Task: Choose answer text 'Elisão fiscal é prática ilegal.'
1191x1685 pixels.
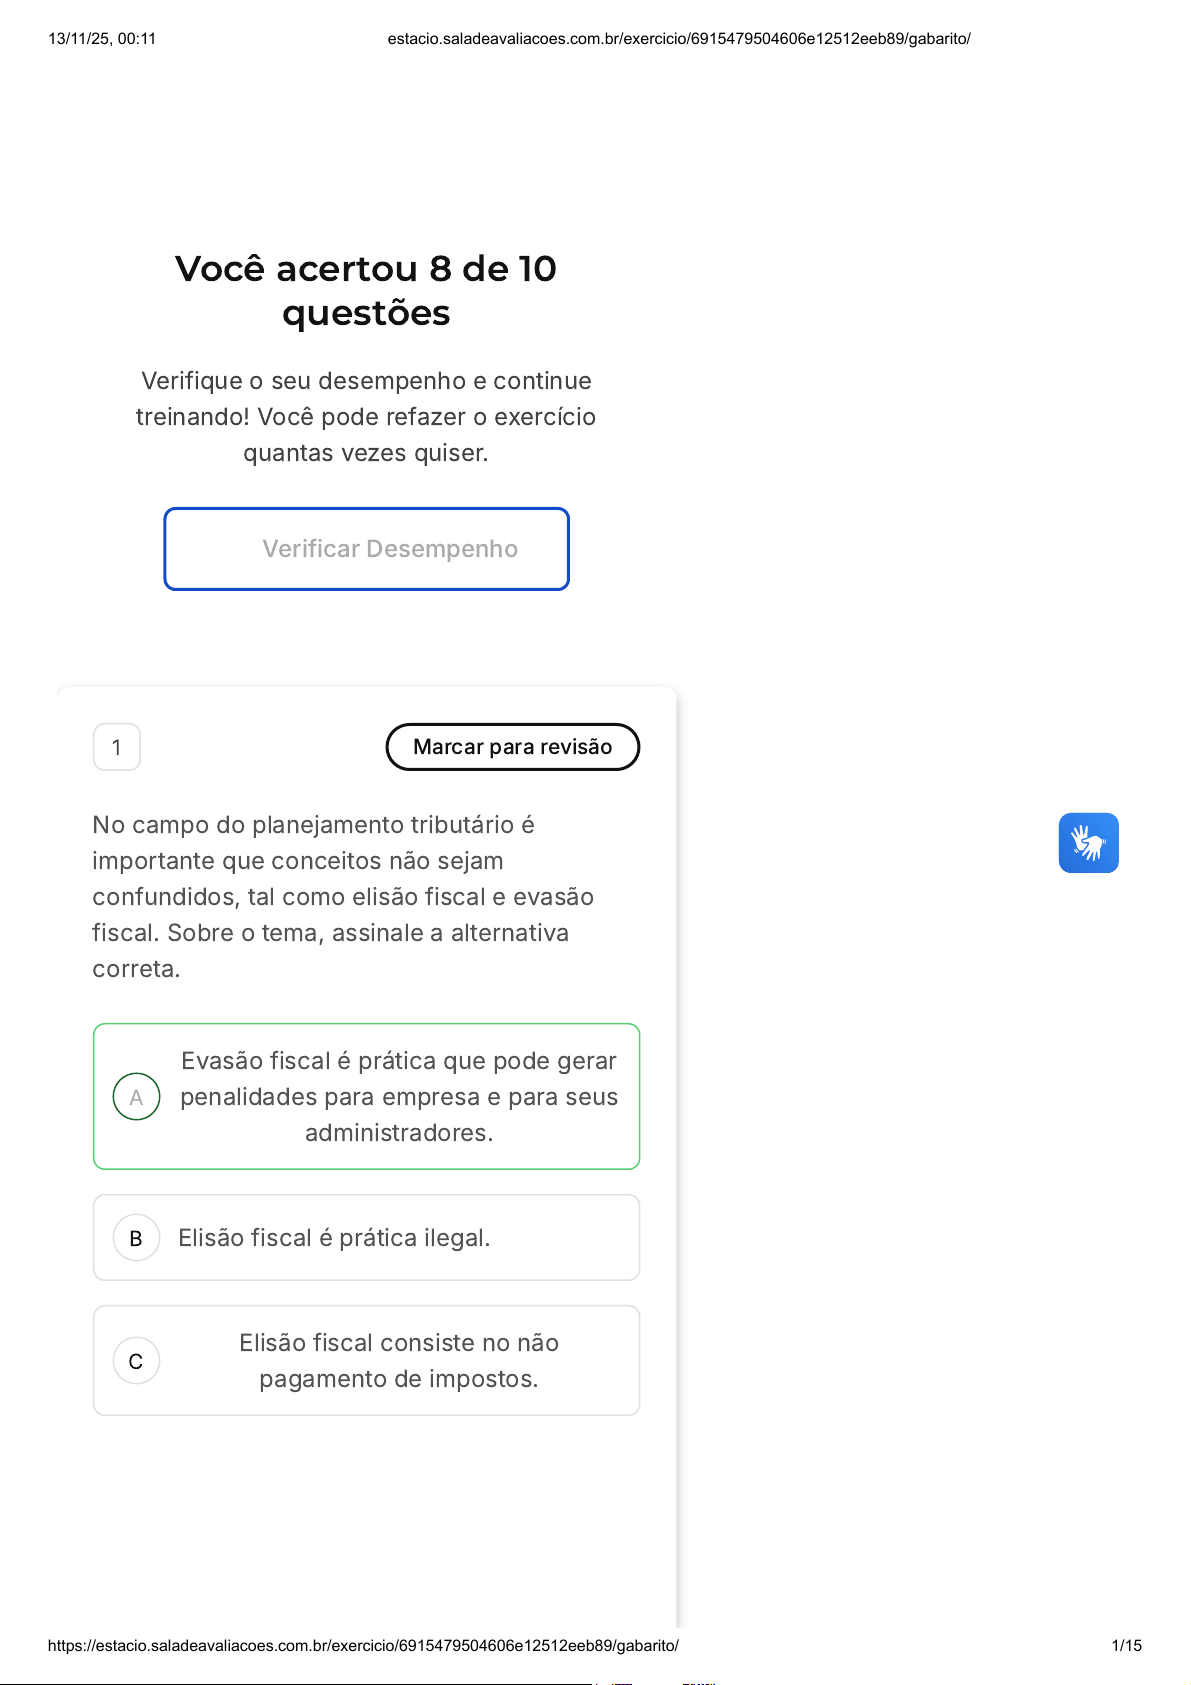Action: [334, 1238]
